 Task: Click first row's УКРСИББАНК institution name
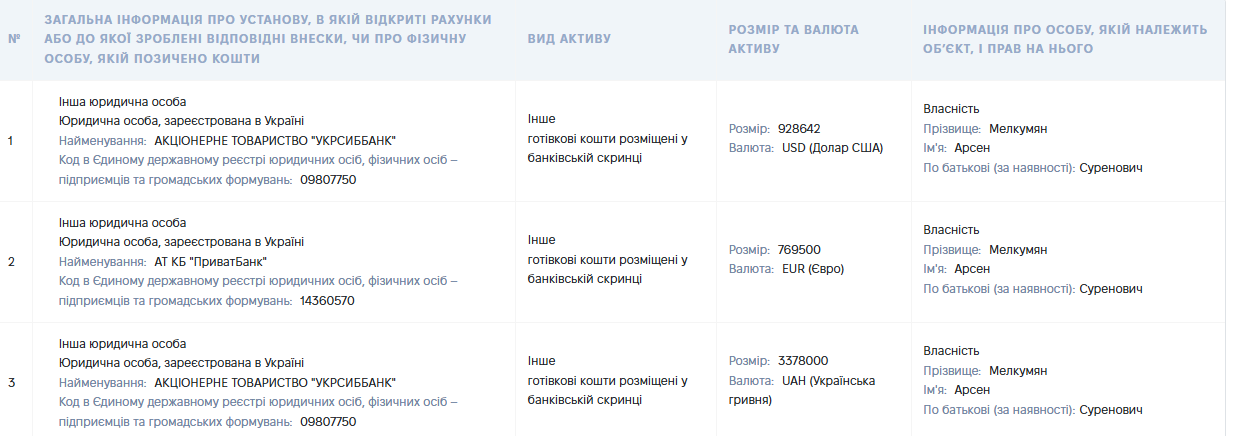coord(275,141)
